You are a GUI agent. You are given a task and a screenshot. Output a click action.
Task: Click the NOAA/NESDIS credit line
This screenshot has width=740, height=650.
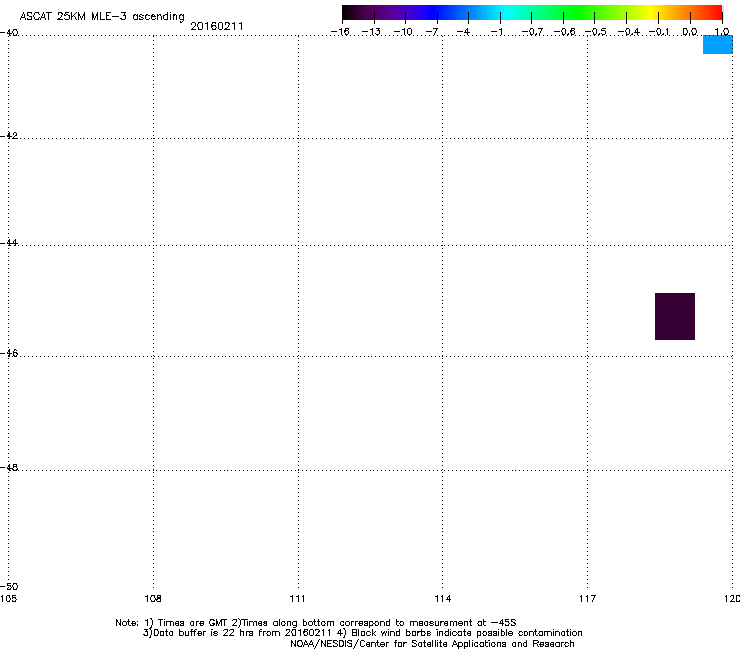click(432, 644)
